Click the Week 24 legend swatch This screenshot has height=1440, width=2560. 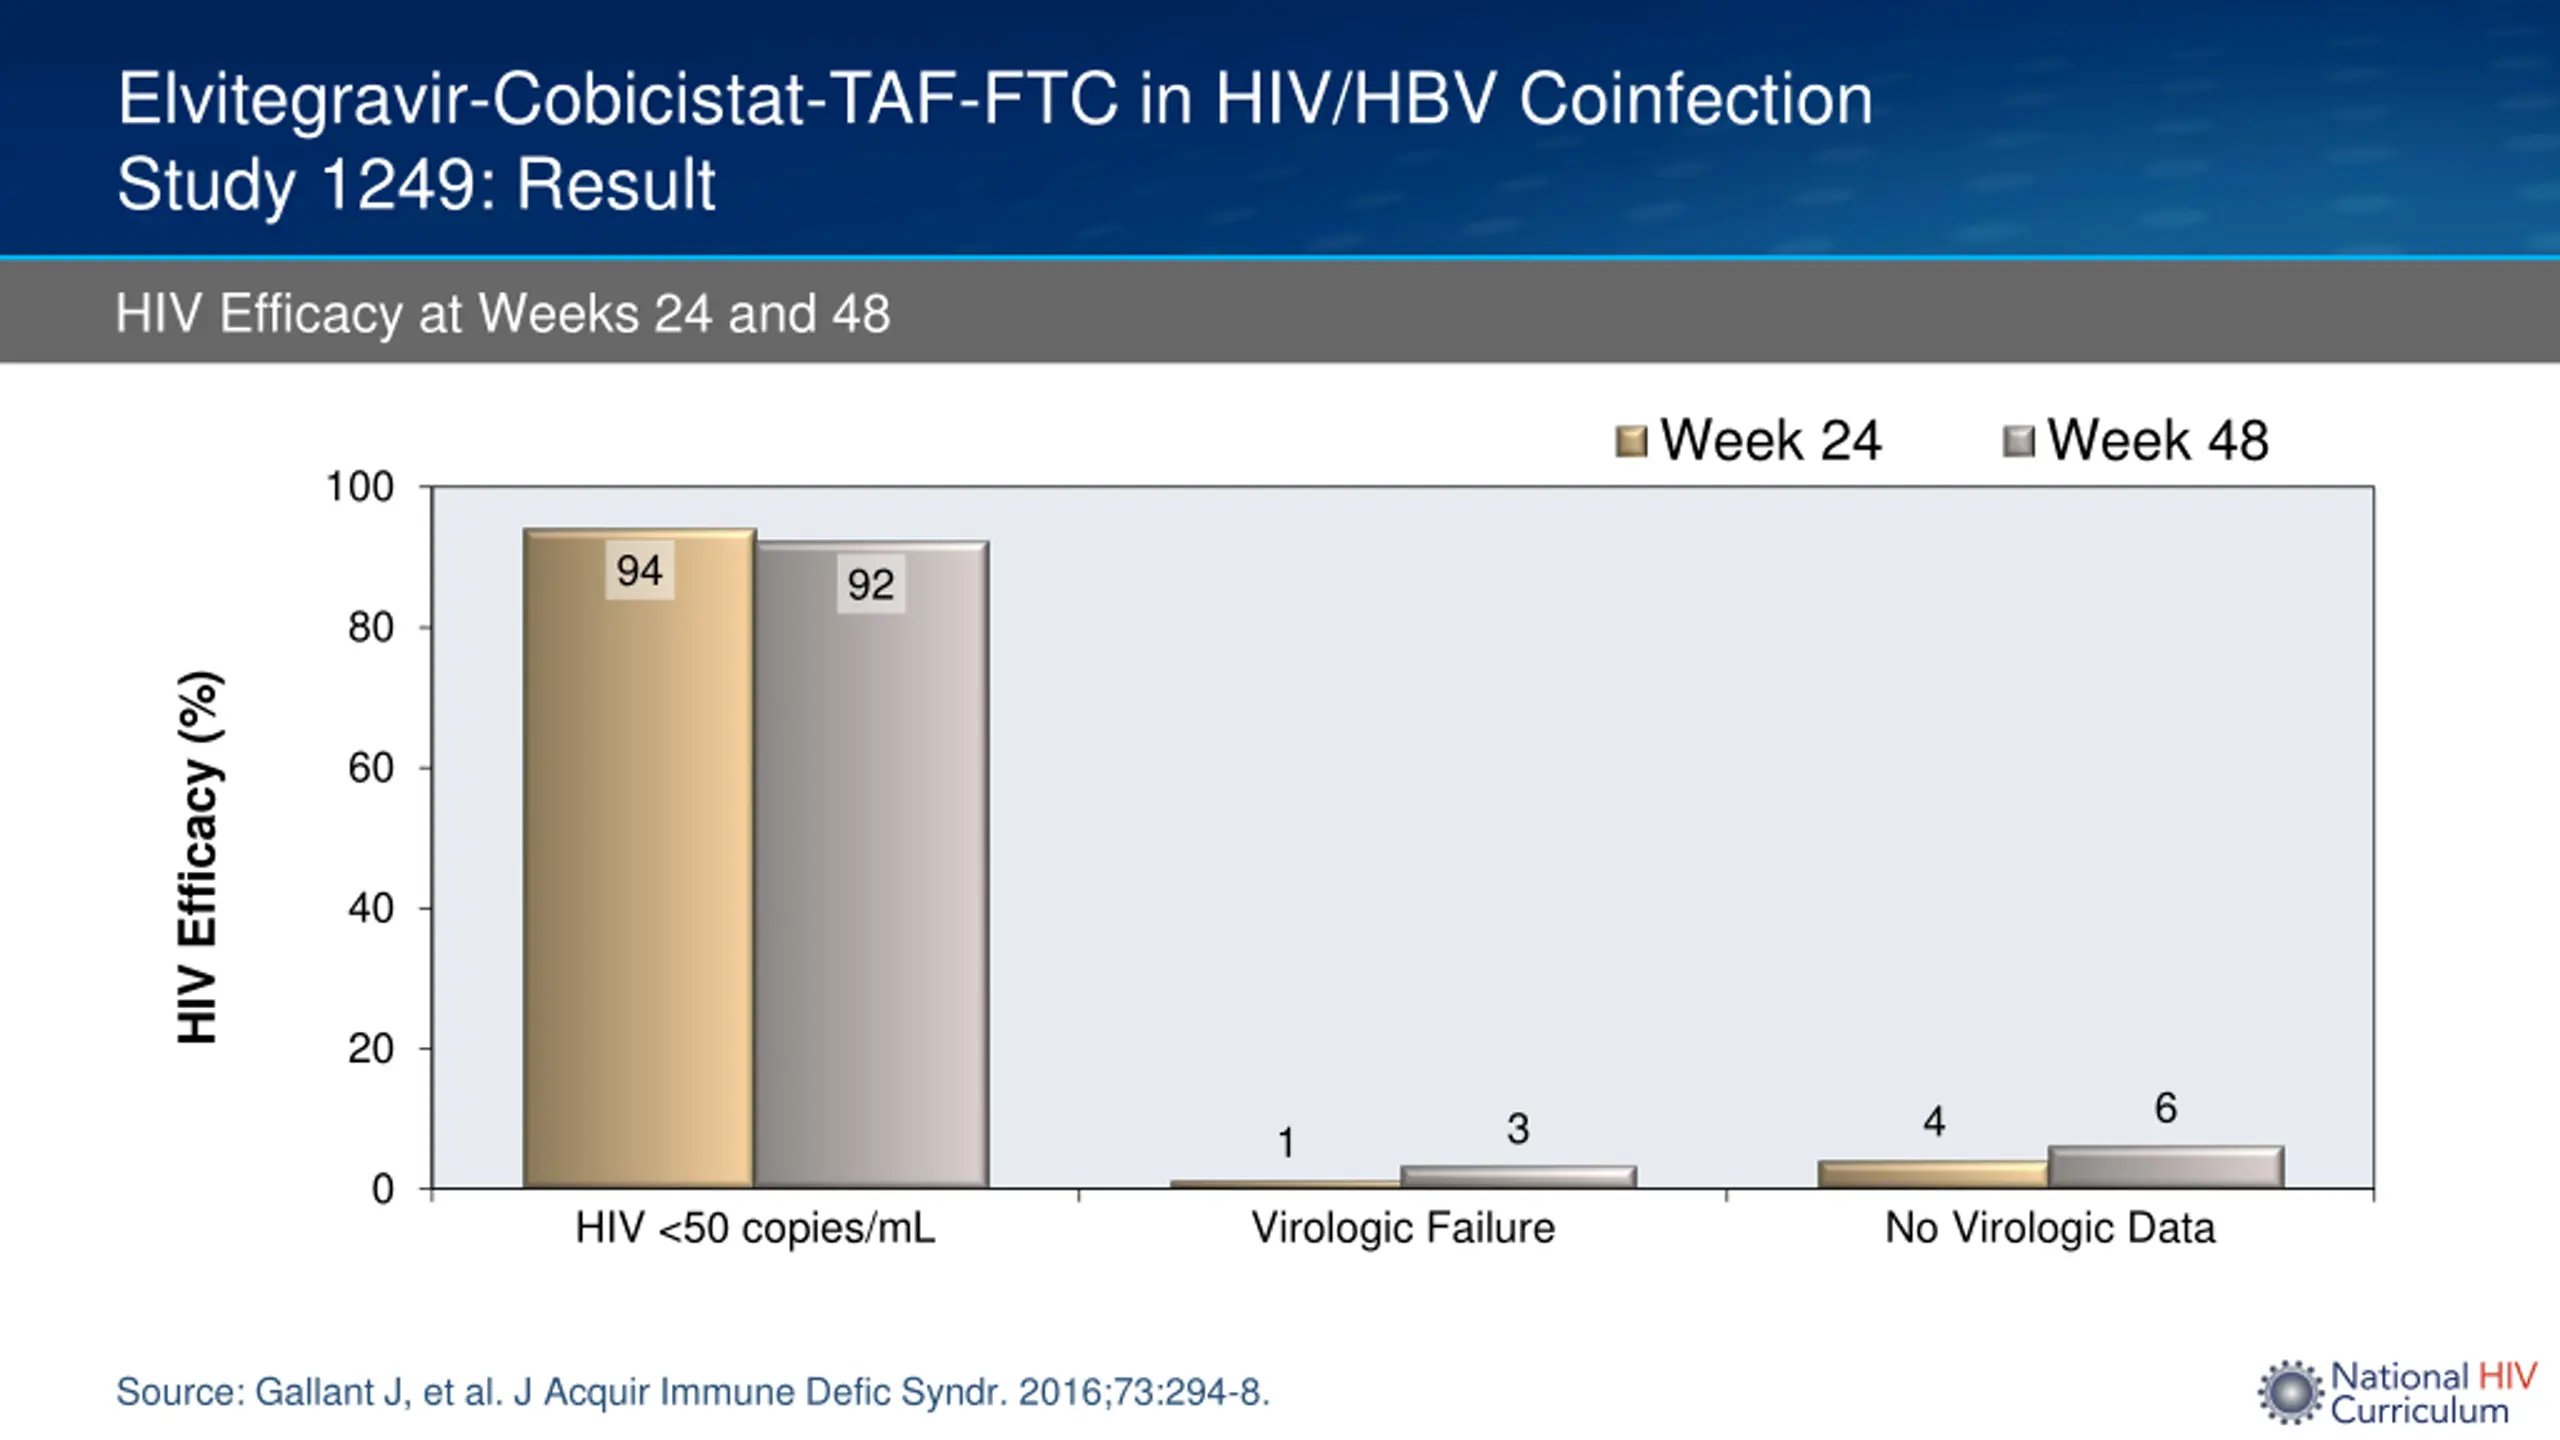coord(1631,442)
